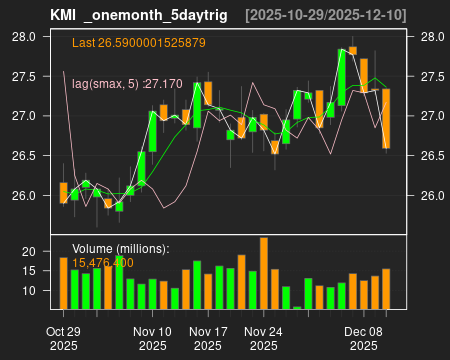Click the Oct 29 2025 axis label

pyautogui.click(x=63, y=339)
